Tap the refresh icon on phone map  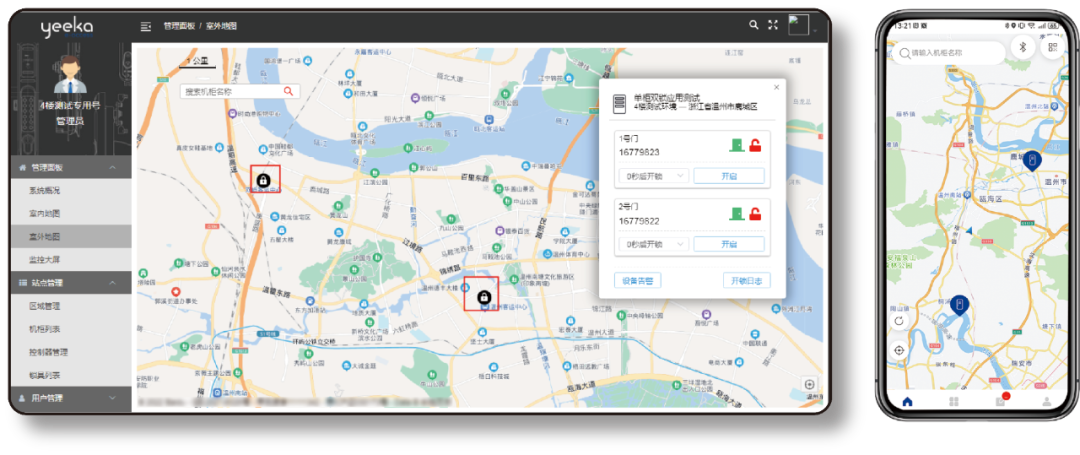[899, 321]
